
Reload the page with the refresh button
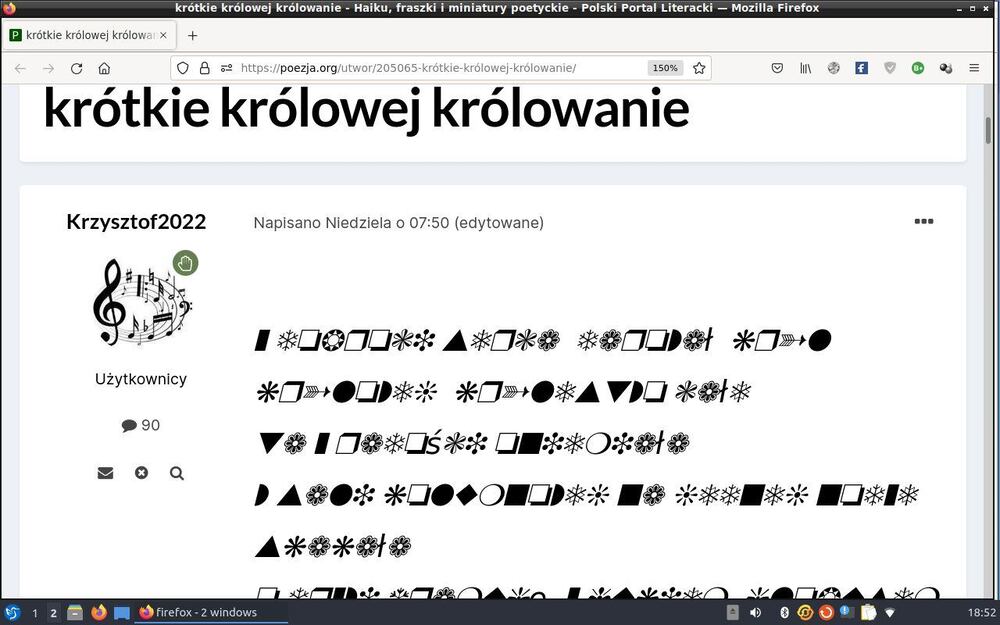point(76,69)
